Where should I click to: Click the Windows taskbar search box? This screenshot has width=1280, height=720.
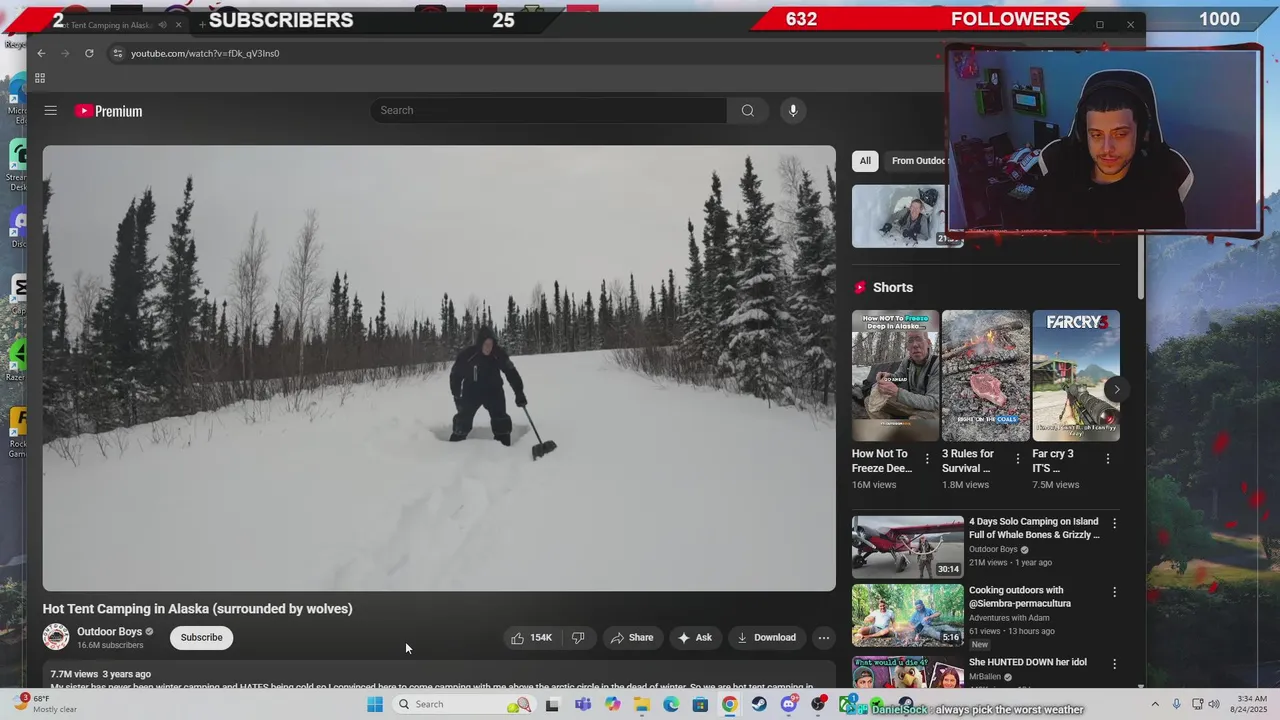(463, 704)
